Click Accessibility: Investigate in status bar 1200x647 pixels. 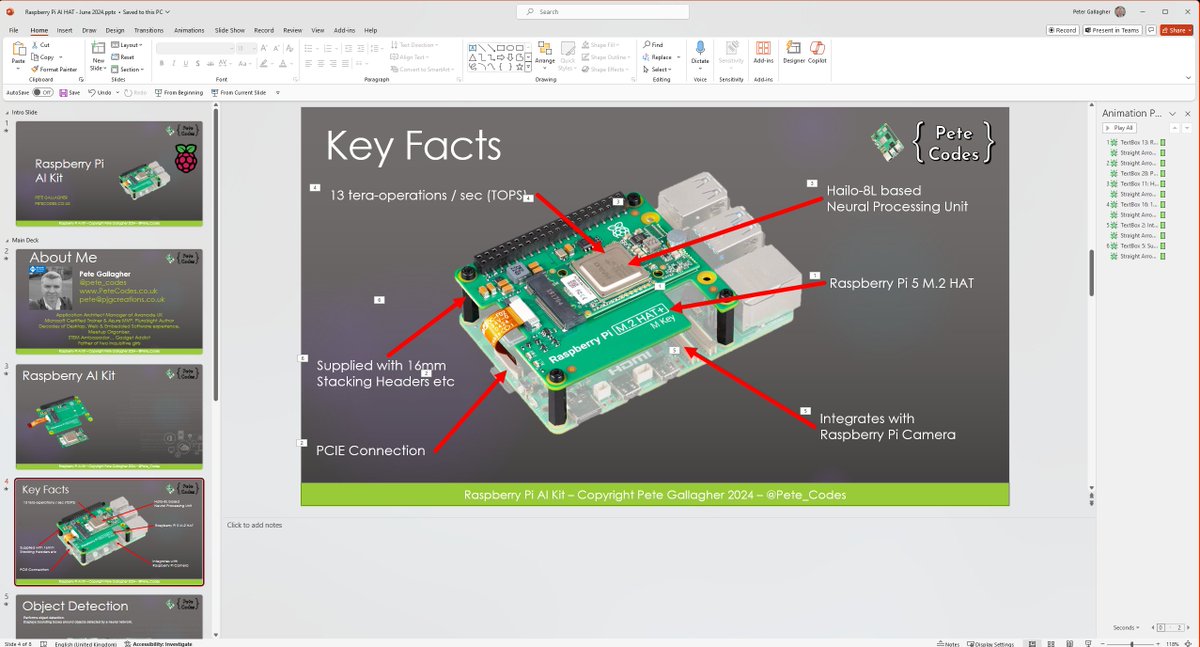[x=157, y=644]
